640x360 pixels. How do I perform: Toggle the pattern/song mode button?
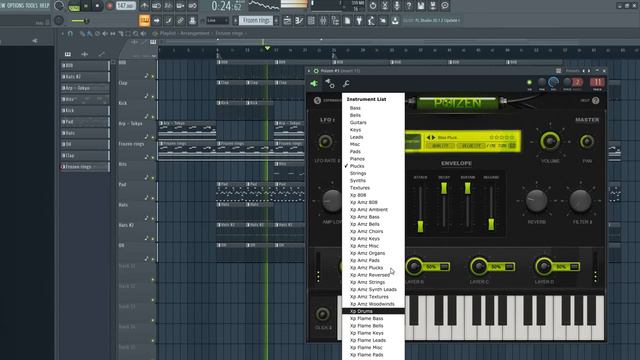74,6
